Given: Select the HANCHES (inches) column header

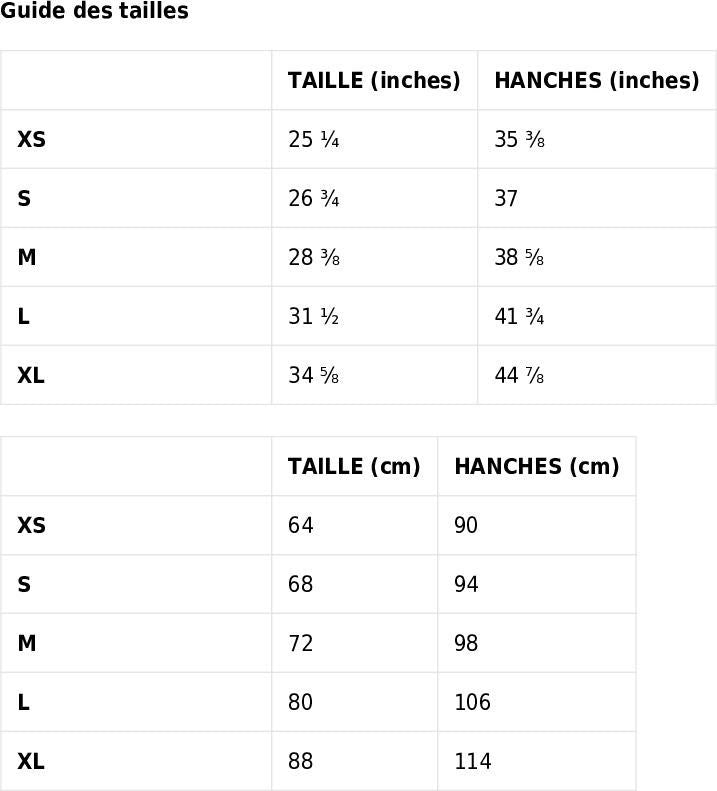Looking at the screenshot, I should coord(596,80).
